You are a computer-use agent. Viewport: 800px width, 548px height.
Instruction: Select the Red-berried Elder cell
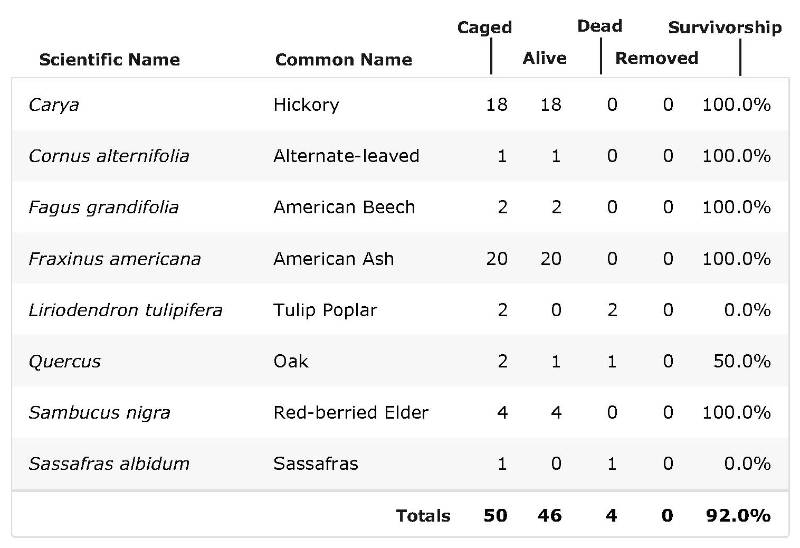coord(351,412)
